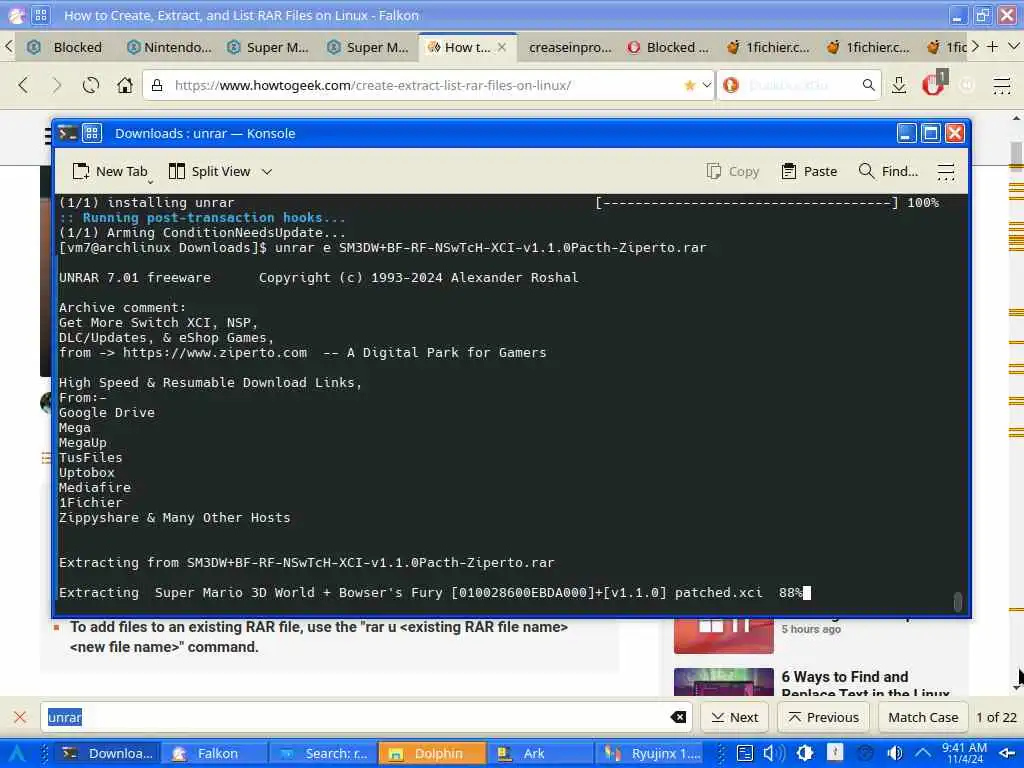This screenshot has height=768, width=1024.
Task: Click the Falkon address bar URL
Action: [373, 85]
